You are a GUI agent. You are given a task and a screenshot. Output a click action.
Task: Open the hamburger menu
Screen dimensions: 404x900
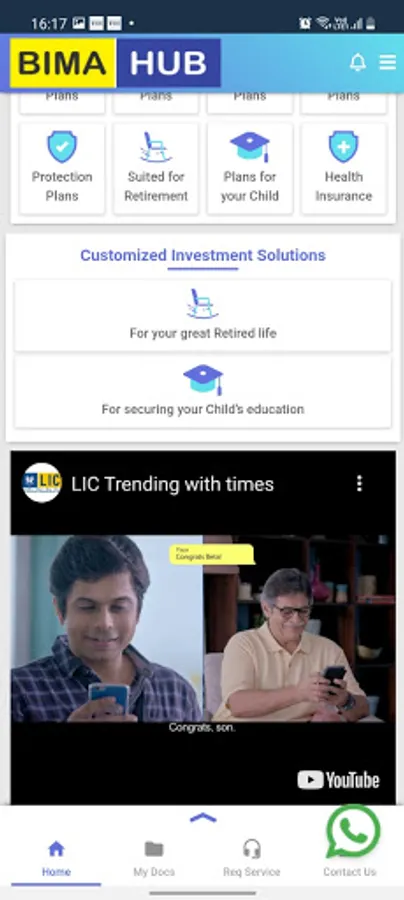pos(388,63)
